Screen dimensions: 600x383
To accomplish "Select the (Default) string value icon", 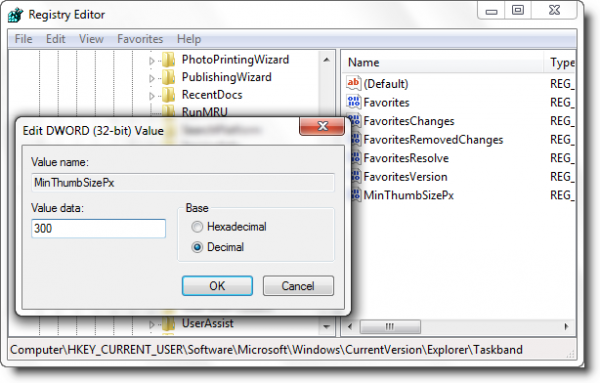I will [x=353, y=83].
